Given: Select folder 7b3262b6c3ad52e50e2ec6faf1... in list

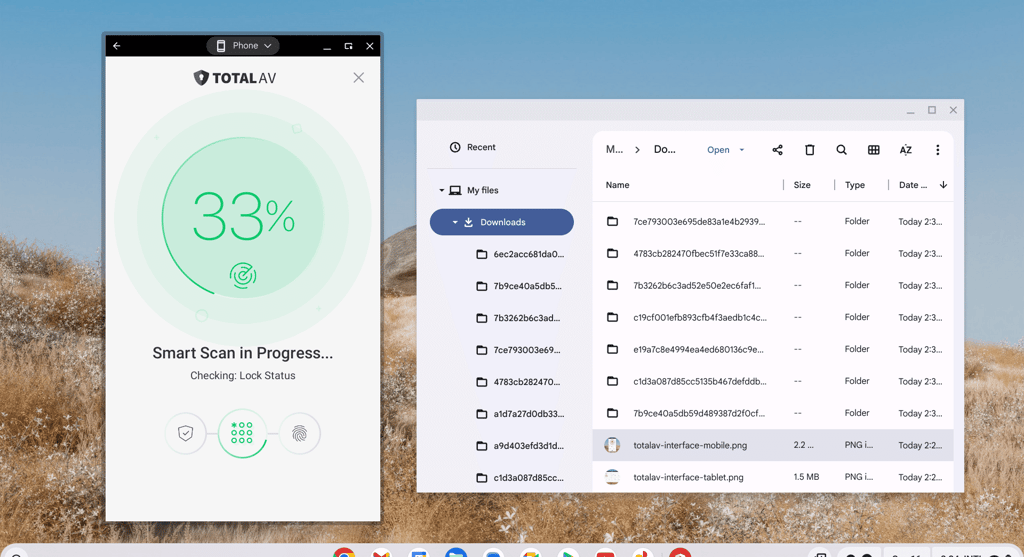Looking at the screenshot, I should tap(773, 285).
